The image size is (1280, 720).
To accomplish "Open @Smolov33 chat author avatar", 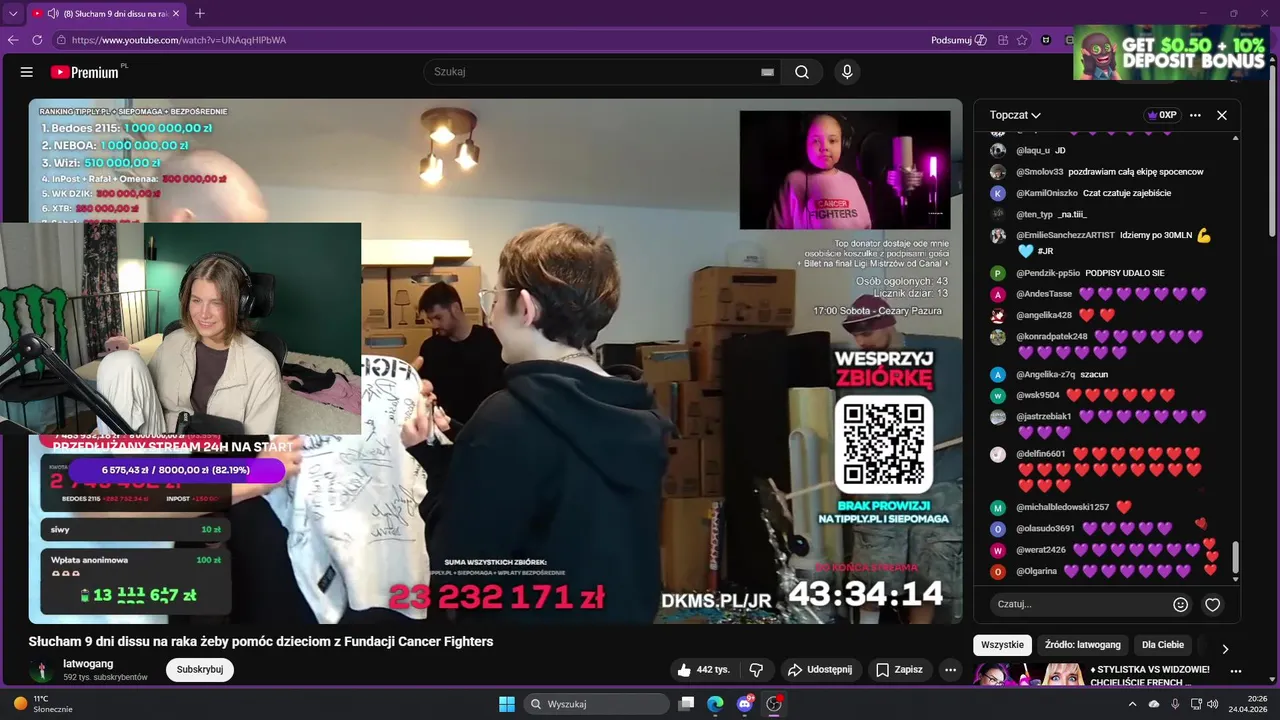I will click(998, 172).
